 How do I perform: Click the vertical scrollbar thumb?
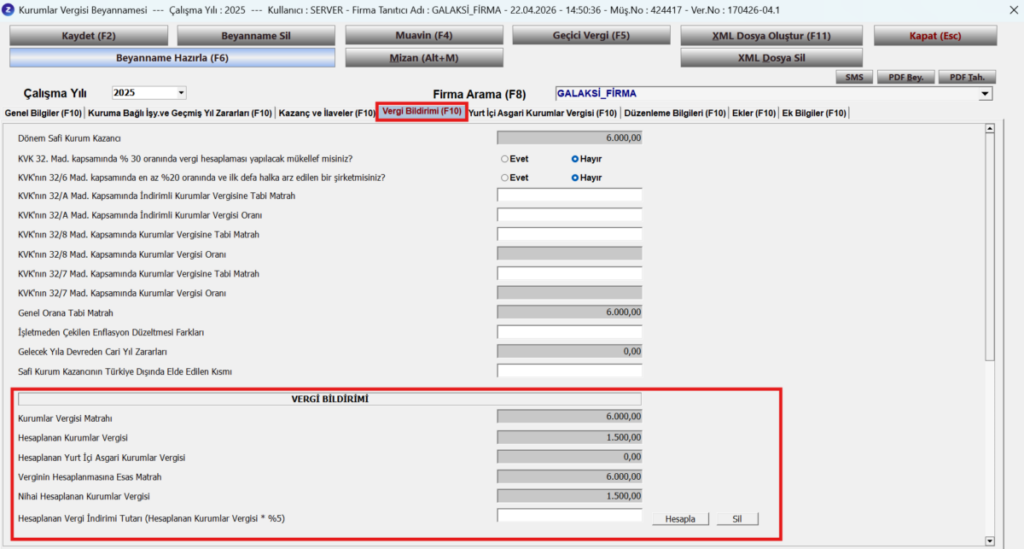coord(990,247)
